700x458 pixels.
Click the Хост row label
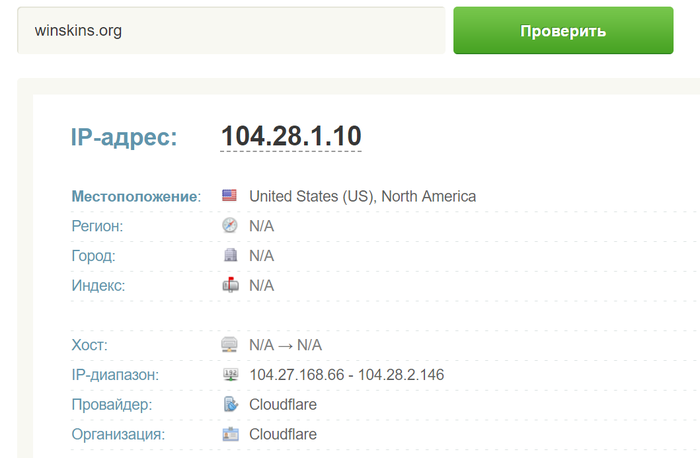pyautogui.click(x=90, y=345)
